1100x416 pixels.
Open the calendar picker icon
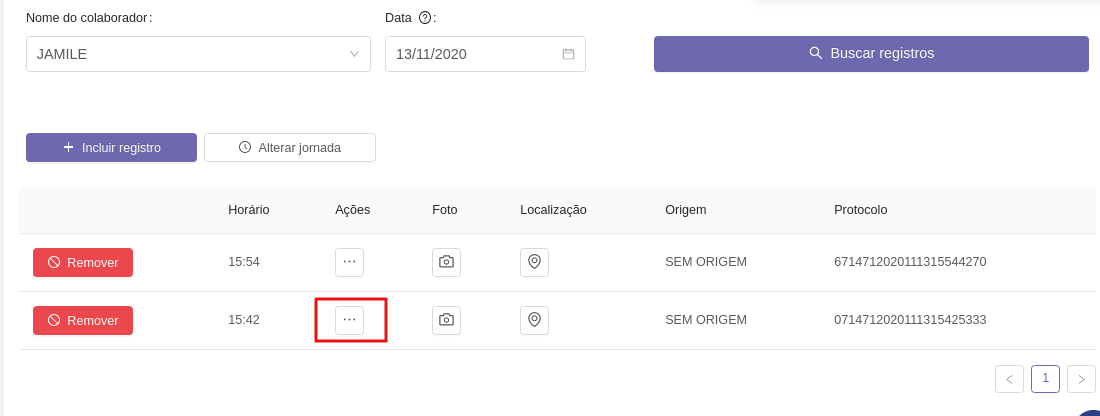click(568, 54)
